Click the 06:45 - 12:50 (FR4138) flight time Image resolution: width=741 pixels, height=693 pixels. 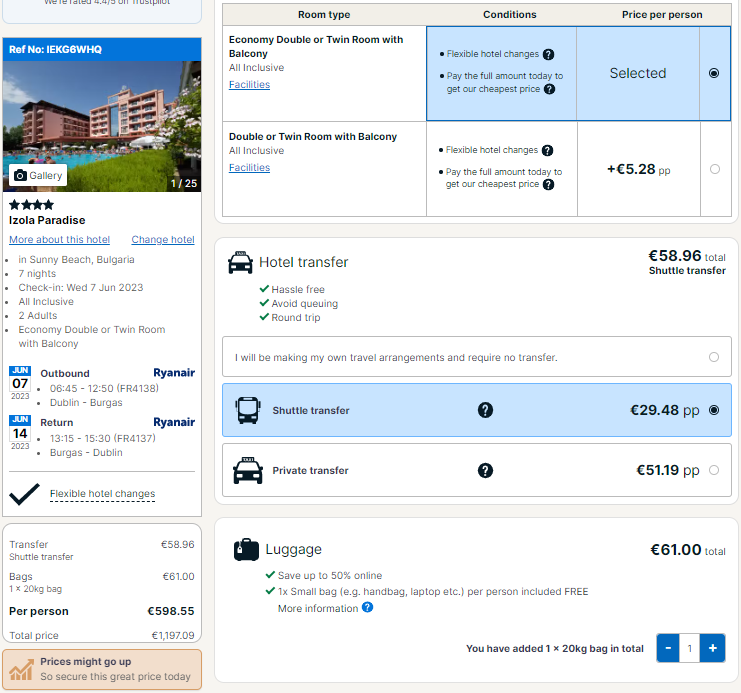(x=104, y=389)
